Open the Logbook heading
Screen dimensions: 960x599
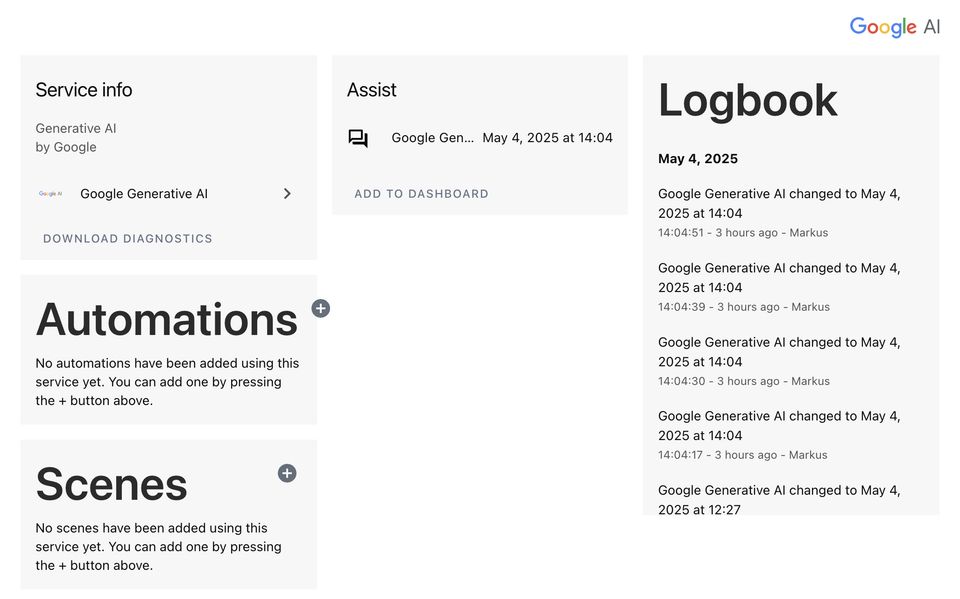[x=747, y=100]
